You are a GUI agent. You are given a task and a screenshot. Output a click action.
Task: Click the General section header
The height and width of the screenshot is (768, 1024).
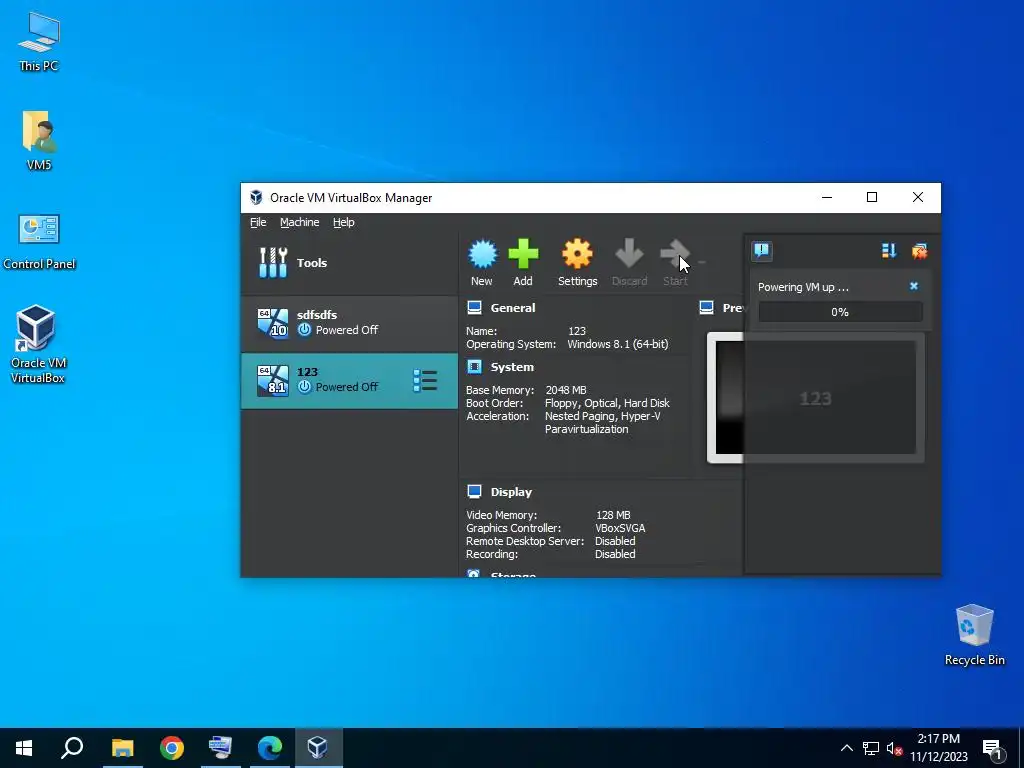click(x=513, y=308)
